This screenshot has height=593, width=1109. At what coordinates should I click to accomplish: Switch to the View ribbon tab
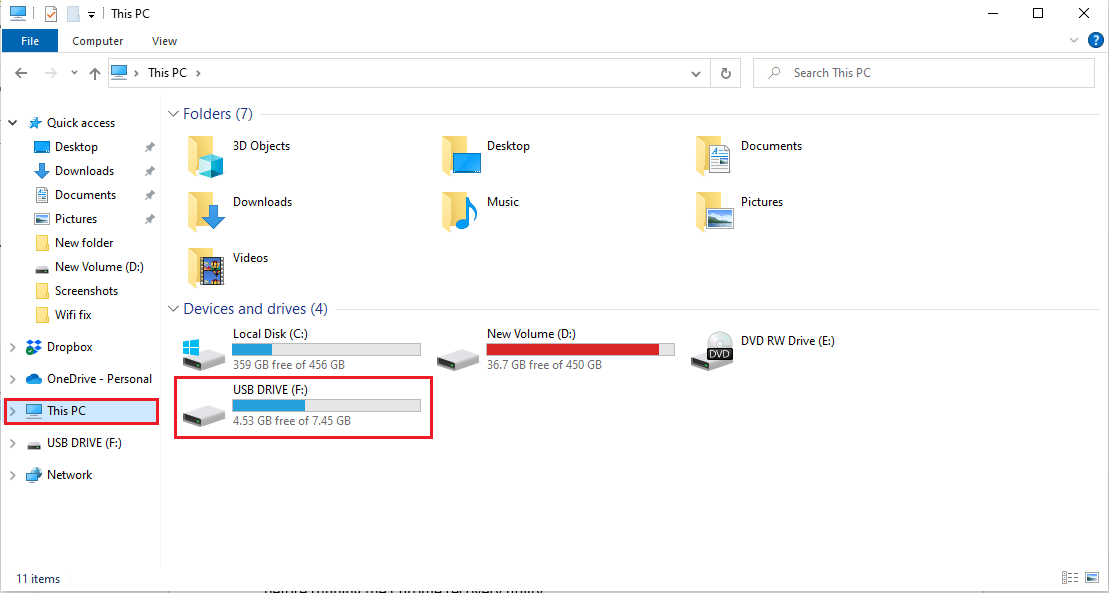(164, 41)
